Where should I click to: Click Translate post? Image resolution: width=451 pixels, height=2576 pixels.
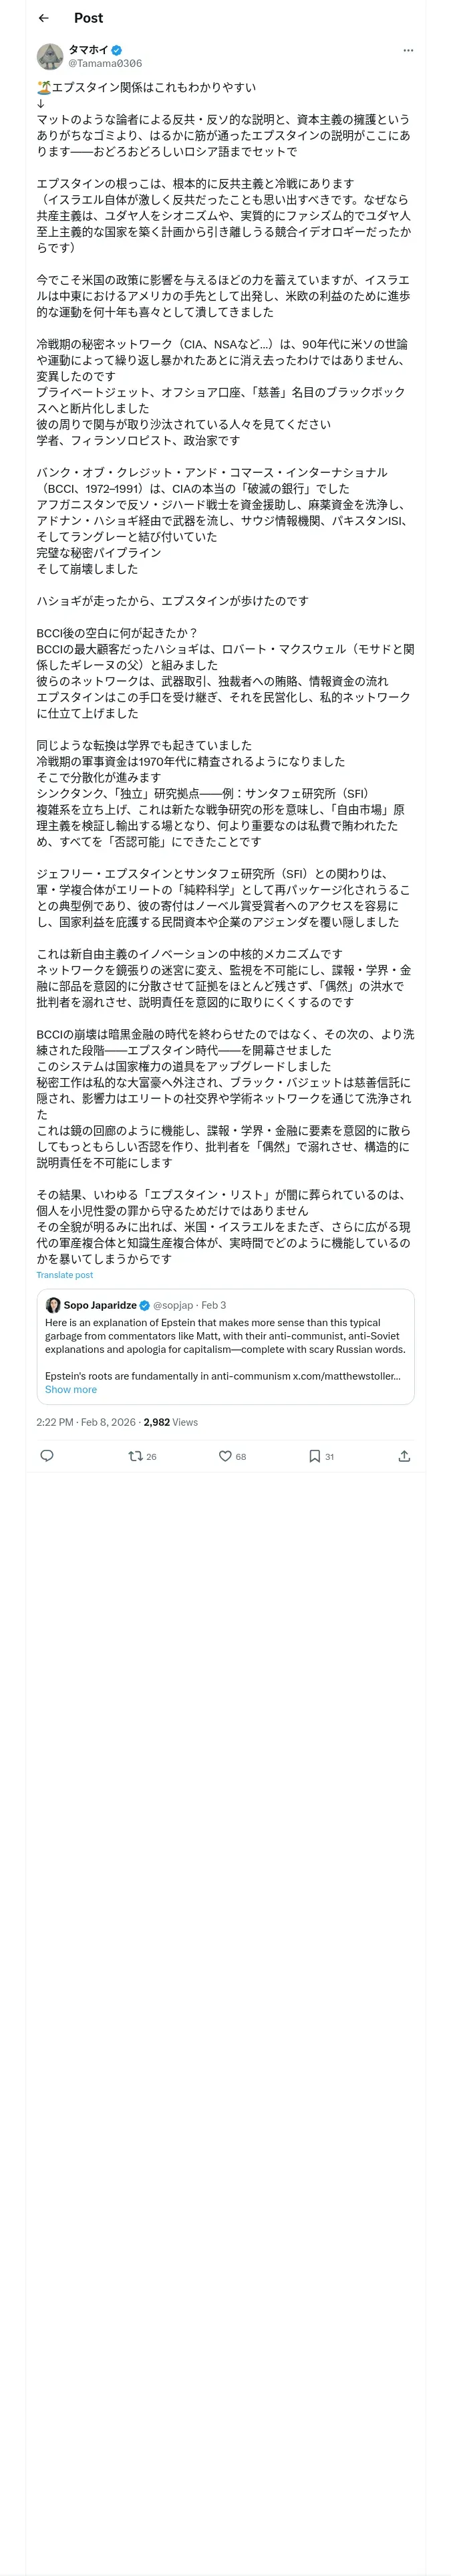click(65, 1274)
